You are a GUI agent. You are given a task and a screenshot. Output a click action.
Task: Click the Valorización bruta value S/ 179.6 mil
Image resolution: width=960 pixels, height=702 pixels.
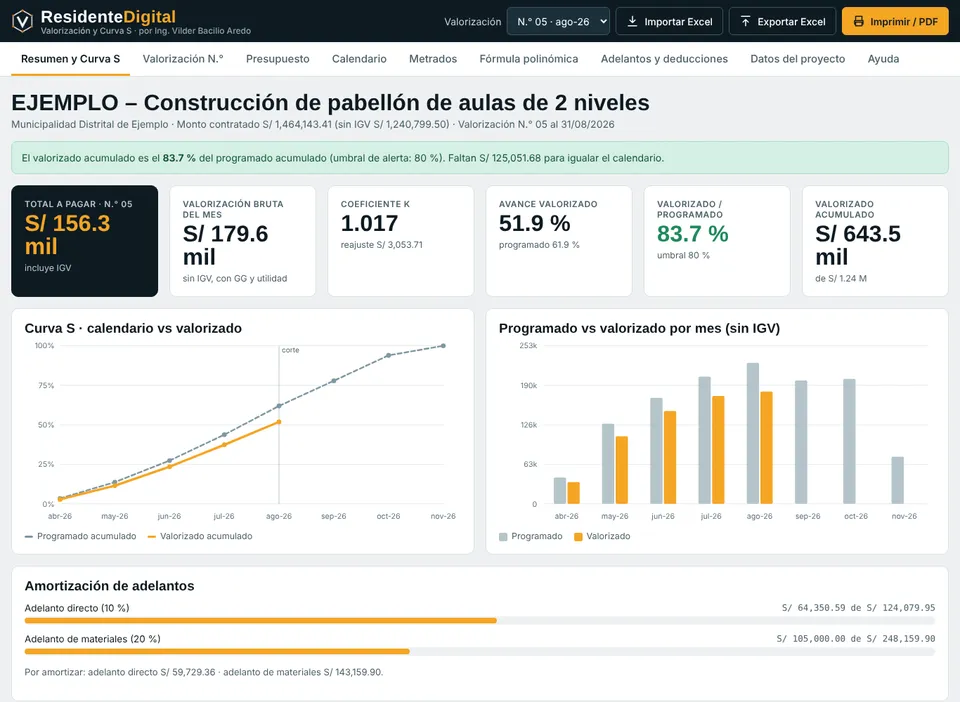click(225, 245)
